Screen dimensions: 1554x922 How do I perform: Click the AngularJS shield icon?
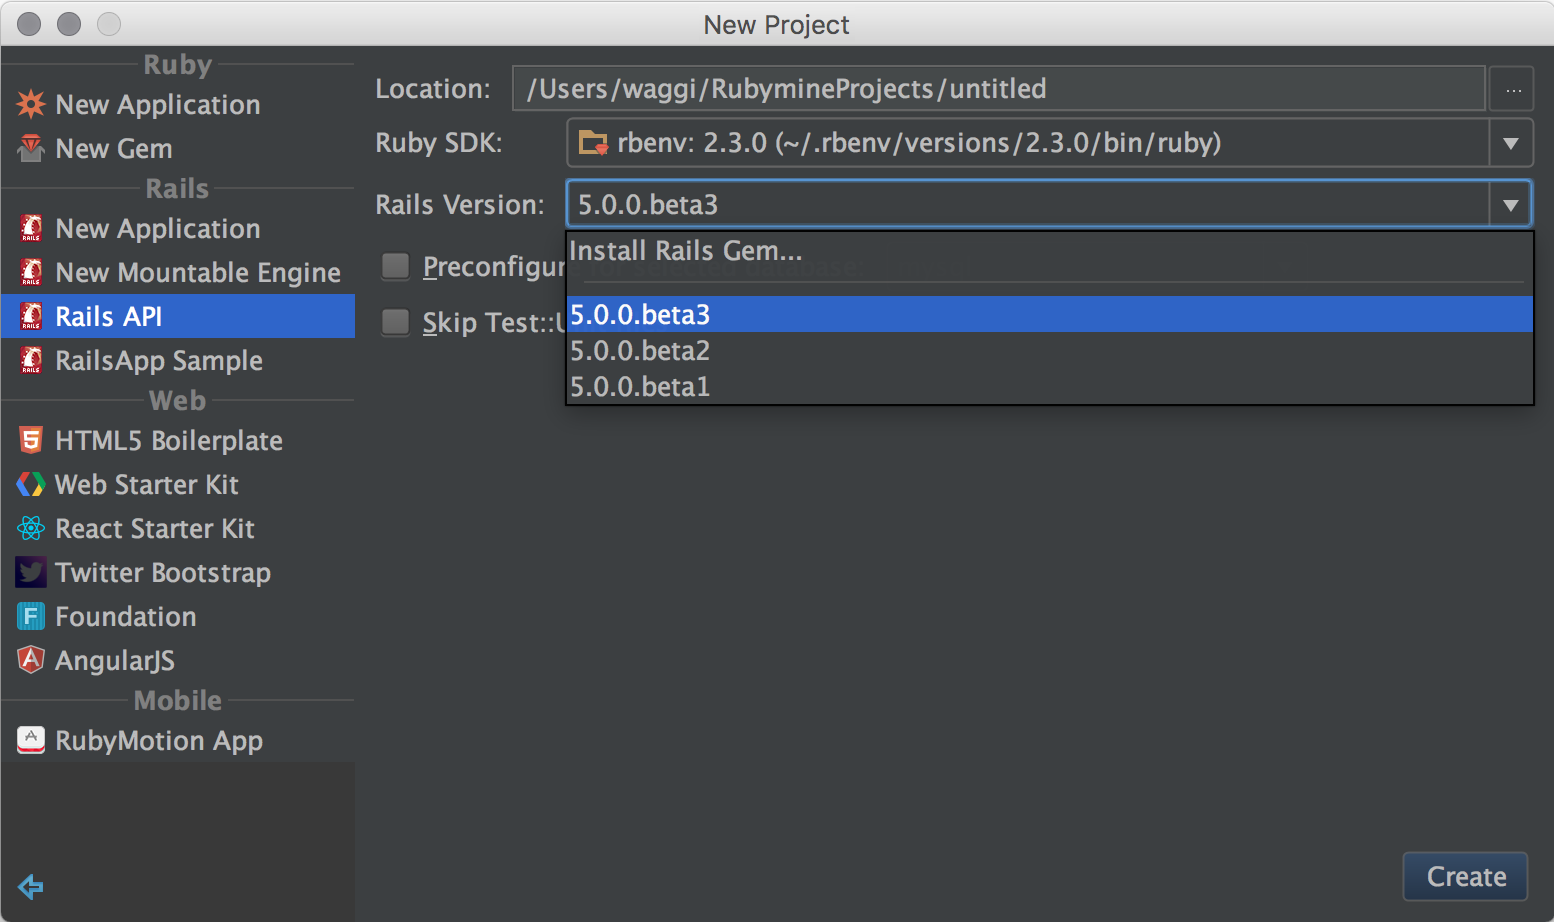pos(31,660)
